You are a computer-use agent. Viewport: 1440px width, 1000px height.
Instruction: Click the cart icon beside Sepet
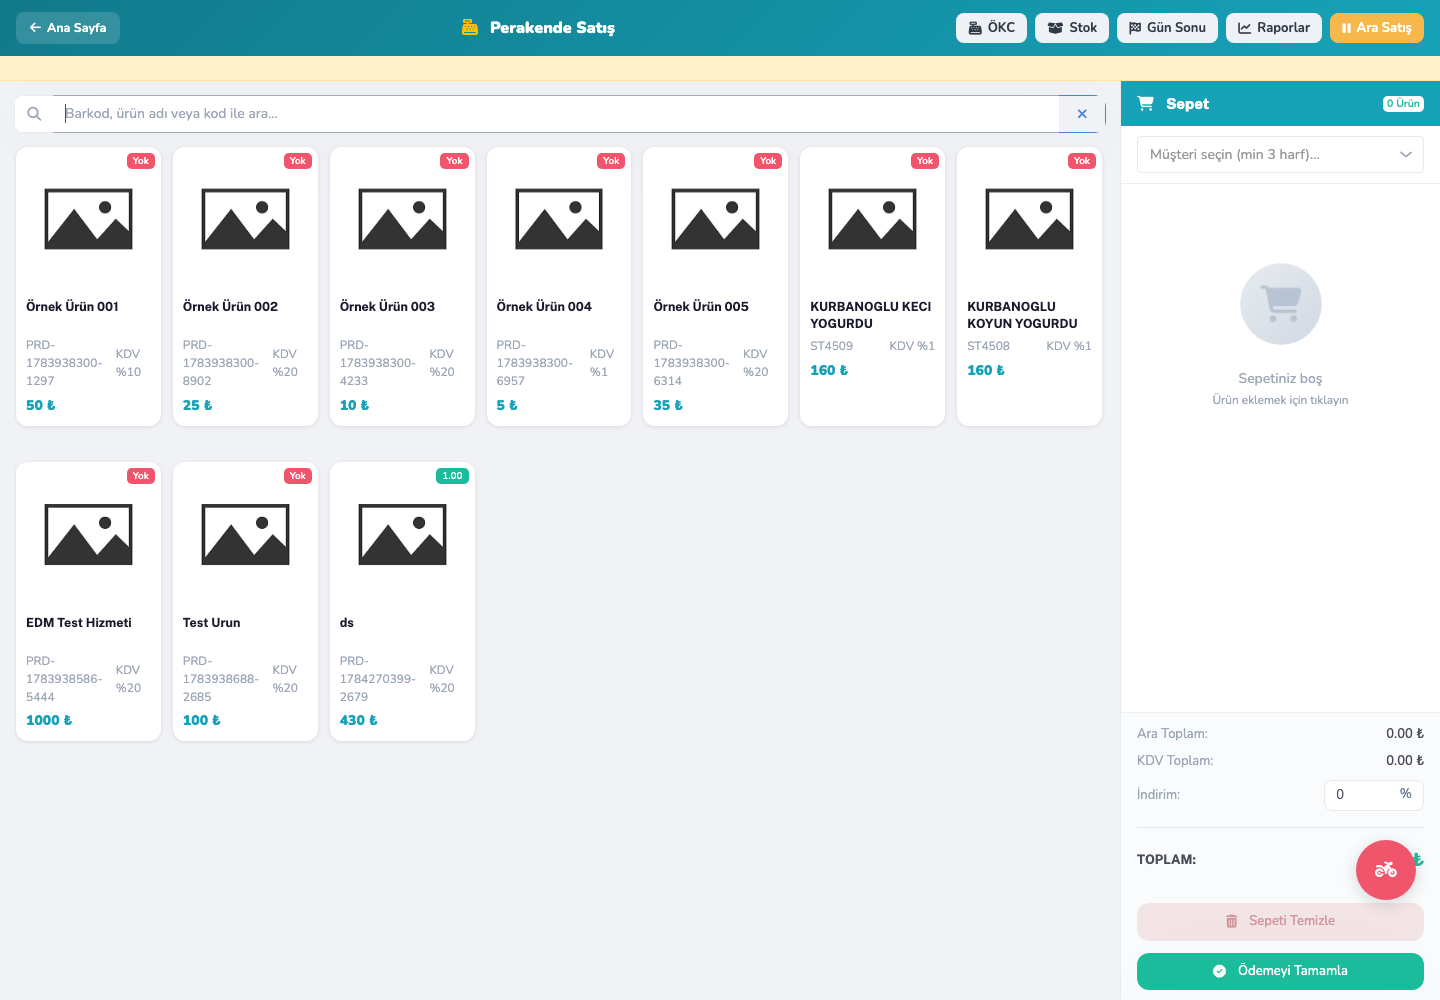(1146, 103)
